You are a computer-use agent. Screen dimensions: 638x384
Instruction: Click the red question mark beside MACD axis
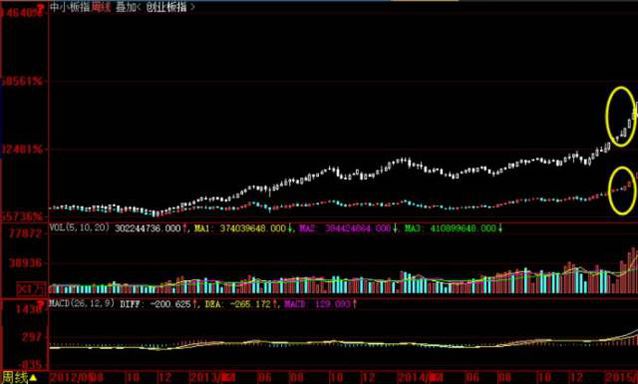pyautogui.click(x=40, y=305)
